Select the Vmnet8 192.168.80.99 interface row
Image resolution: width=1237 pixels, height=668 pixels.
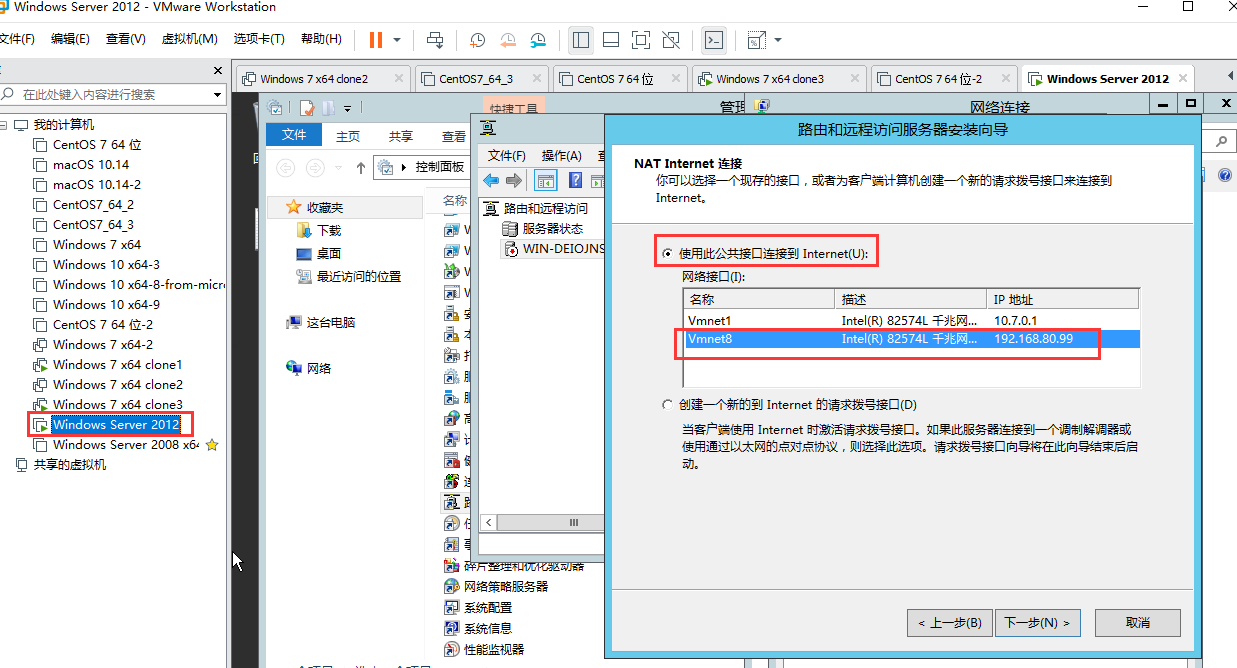911,339
